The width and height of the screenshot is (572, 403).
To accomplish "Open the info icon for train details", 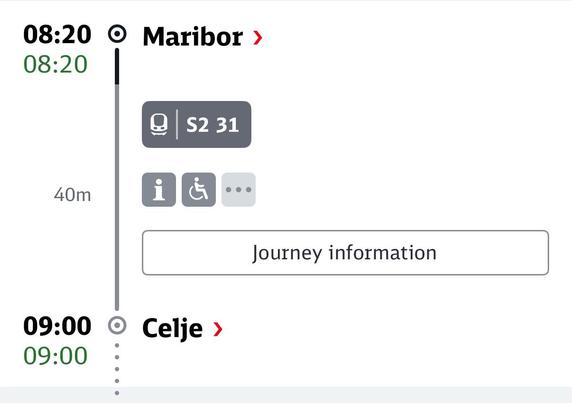I will [159, 190].
